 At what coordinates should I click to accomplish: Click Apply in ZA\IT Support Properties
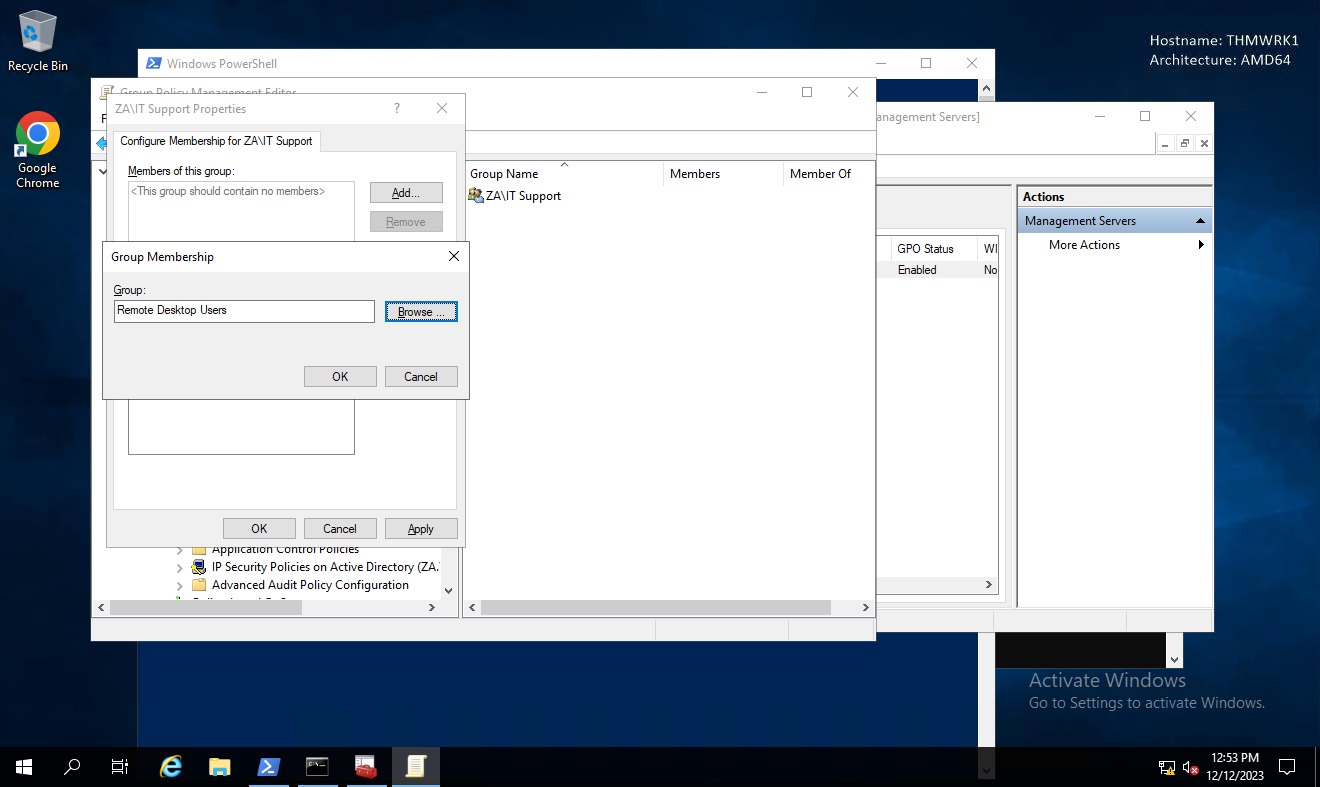(421, 529)
